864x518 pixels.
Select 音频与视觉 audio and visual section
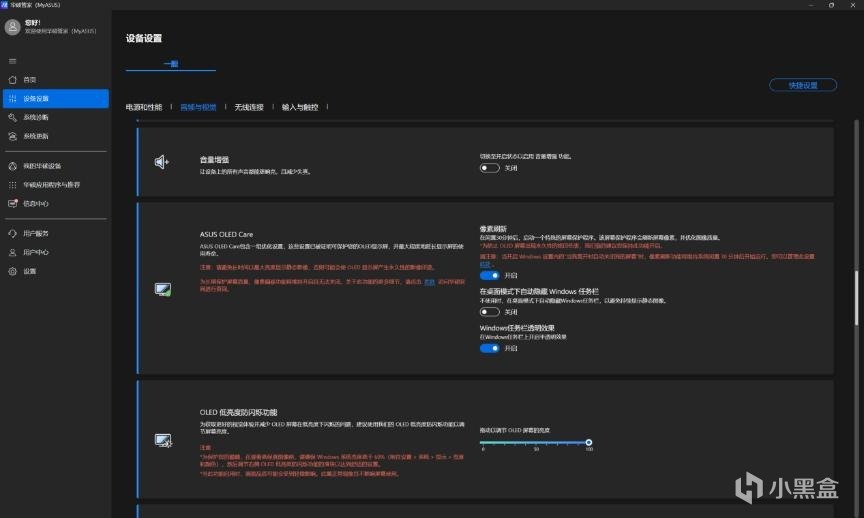(198, 107)
